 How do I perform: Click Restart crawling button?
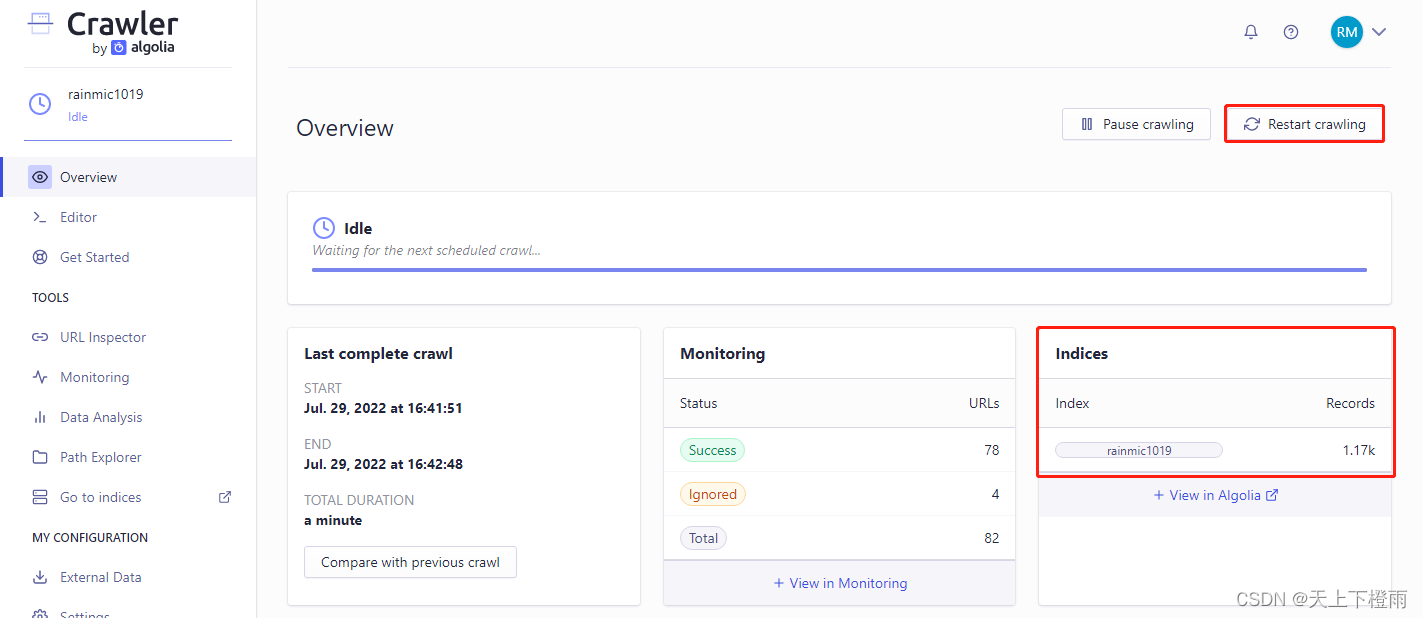click(x=1304, y=124)
